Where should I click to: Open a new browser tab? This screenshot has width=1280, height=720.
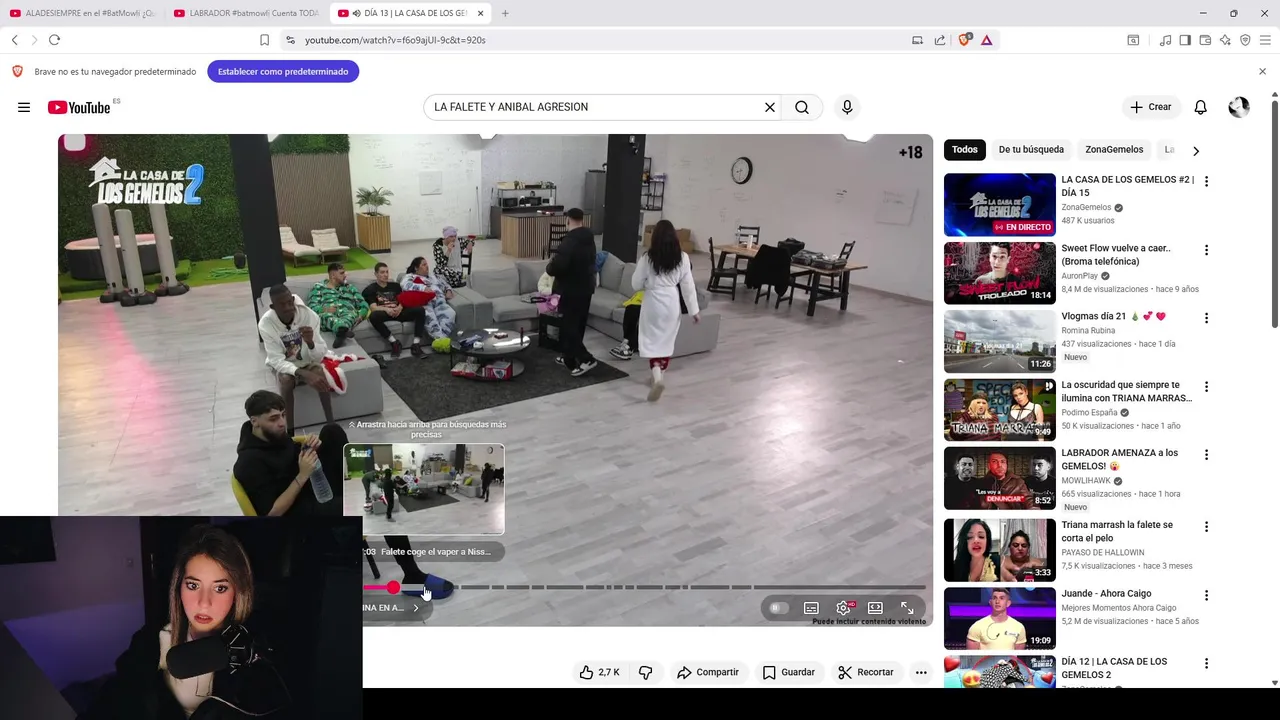click(x=505, y=13)
